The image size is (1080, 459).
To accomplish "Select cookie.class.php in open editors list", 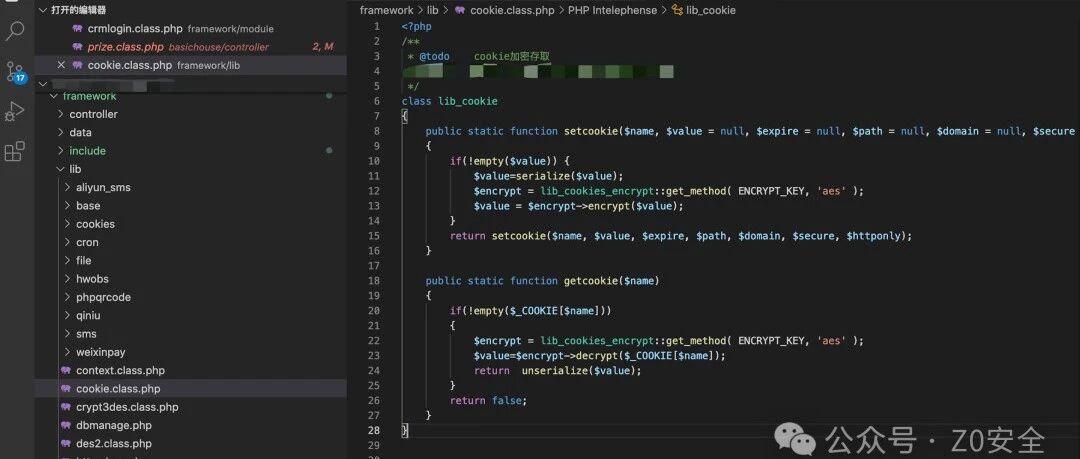I will point(191,65).
